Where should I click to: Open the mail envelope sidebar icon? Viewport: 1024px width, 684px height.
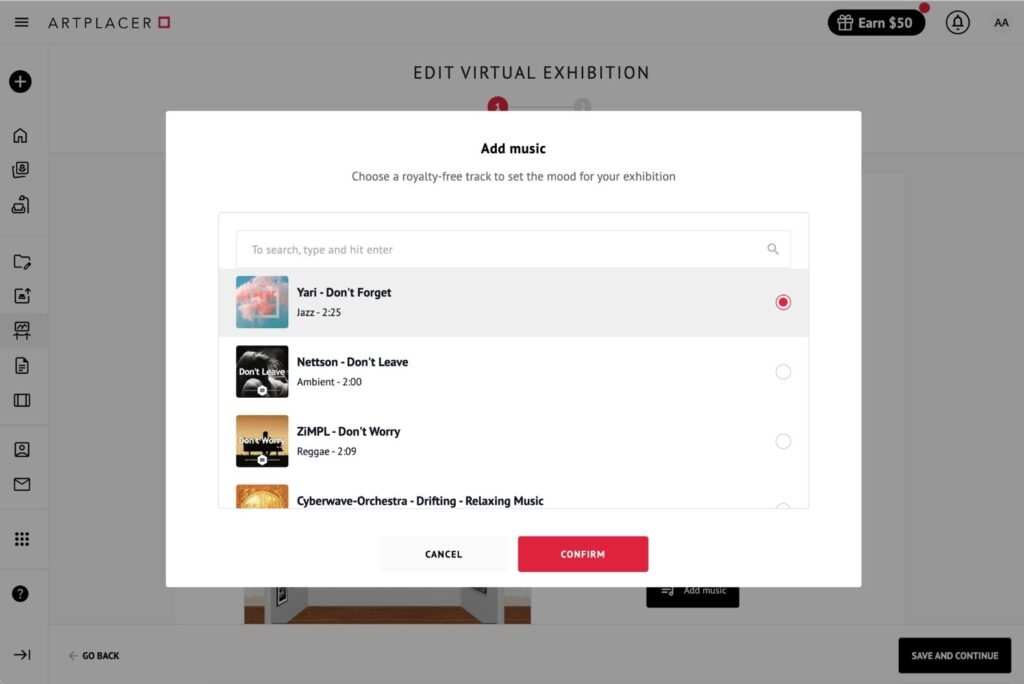pyautogui.click(x=22, y=484)
